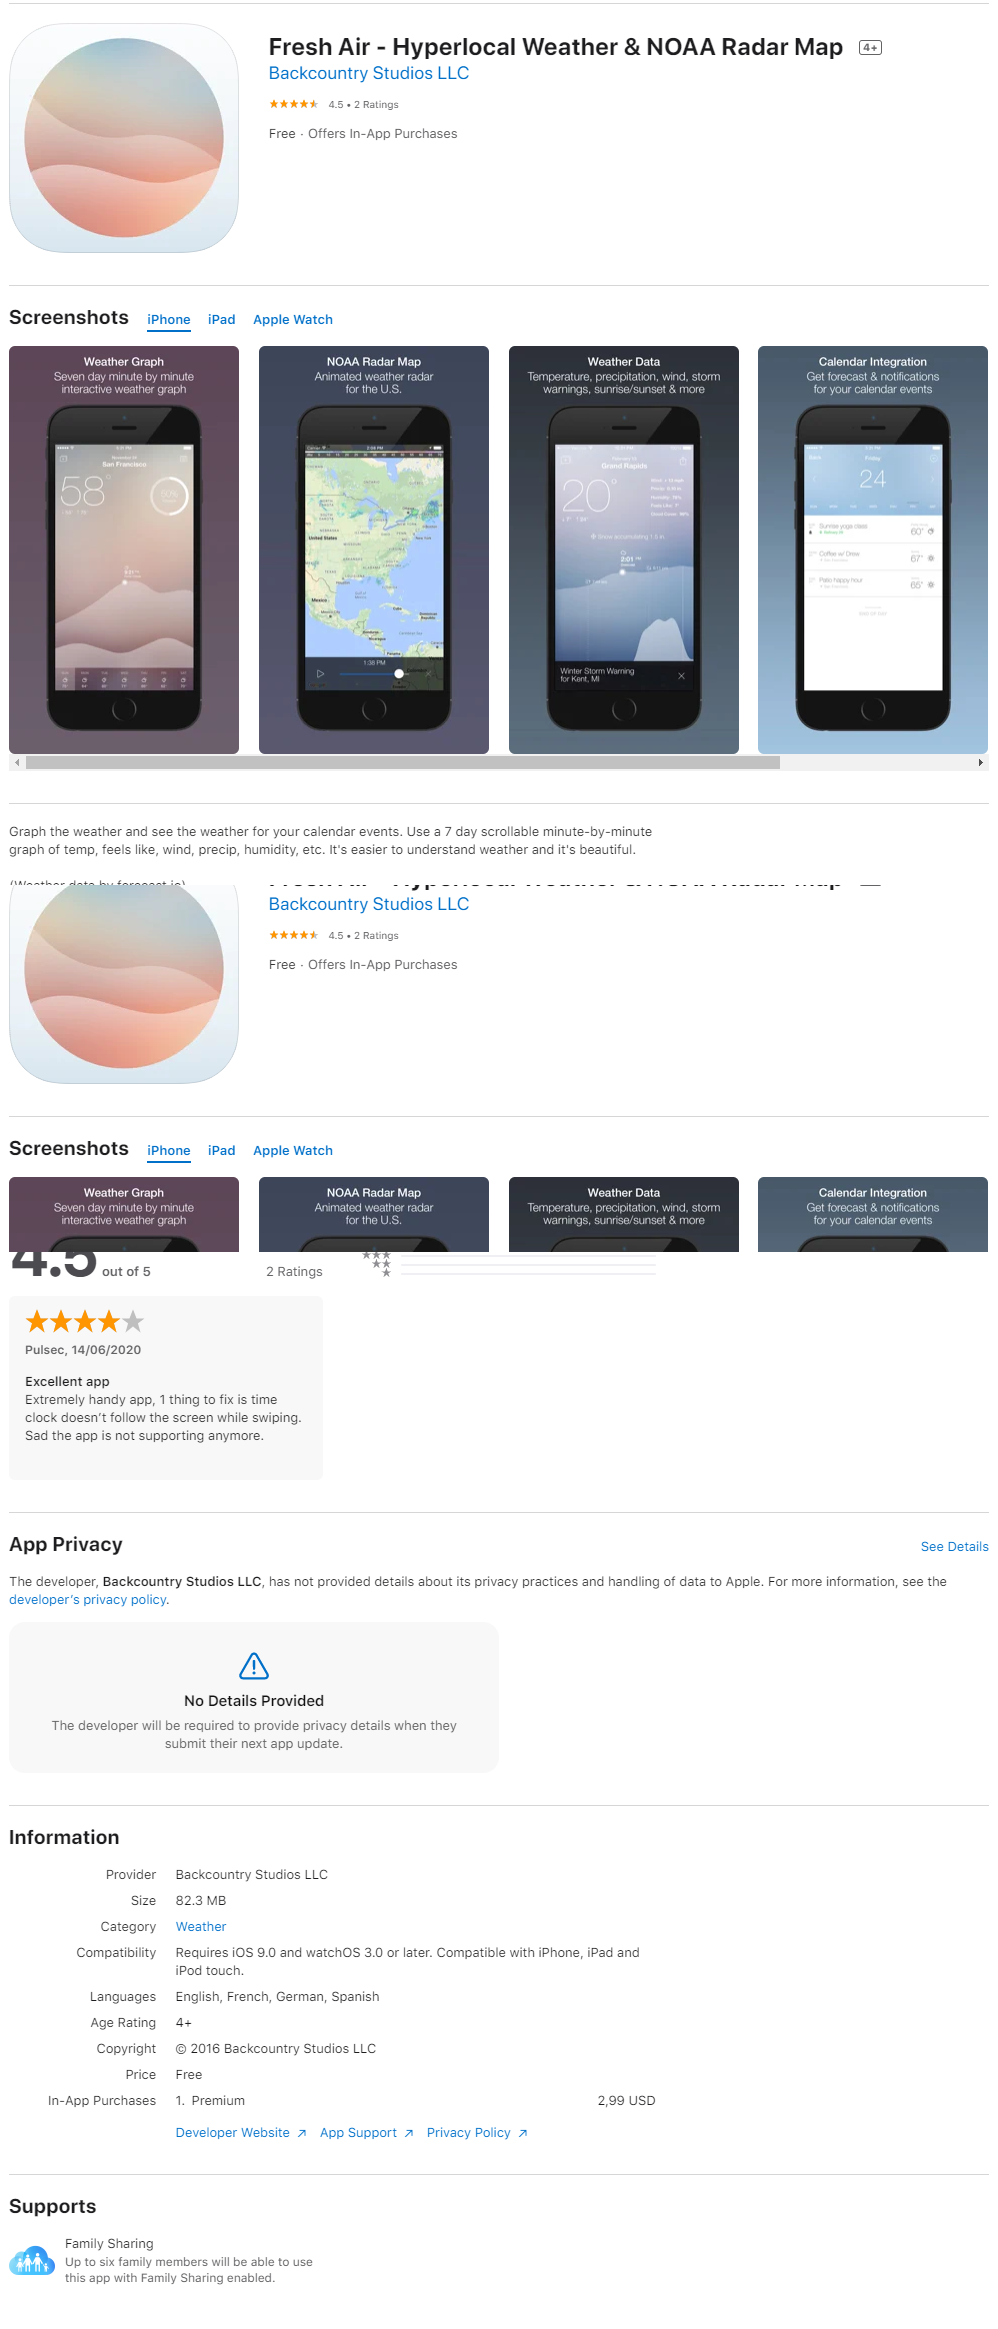
Task: Switch to iPad screenshots tab
Action: pos(222,320)
